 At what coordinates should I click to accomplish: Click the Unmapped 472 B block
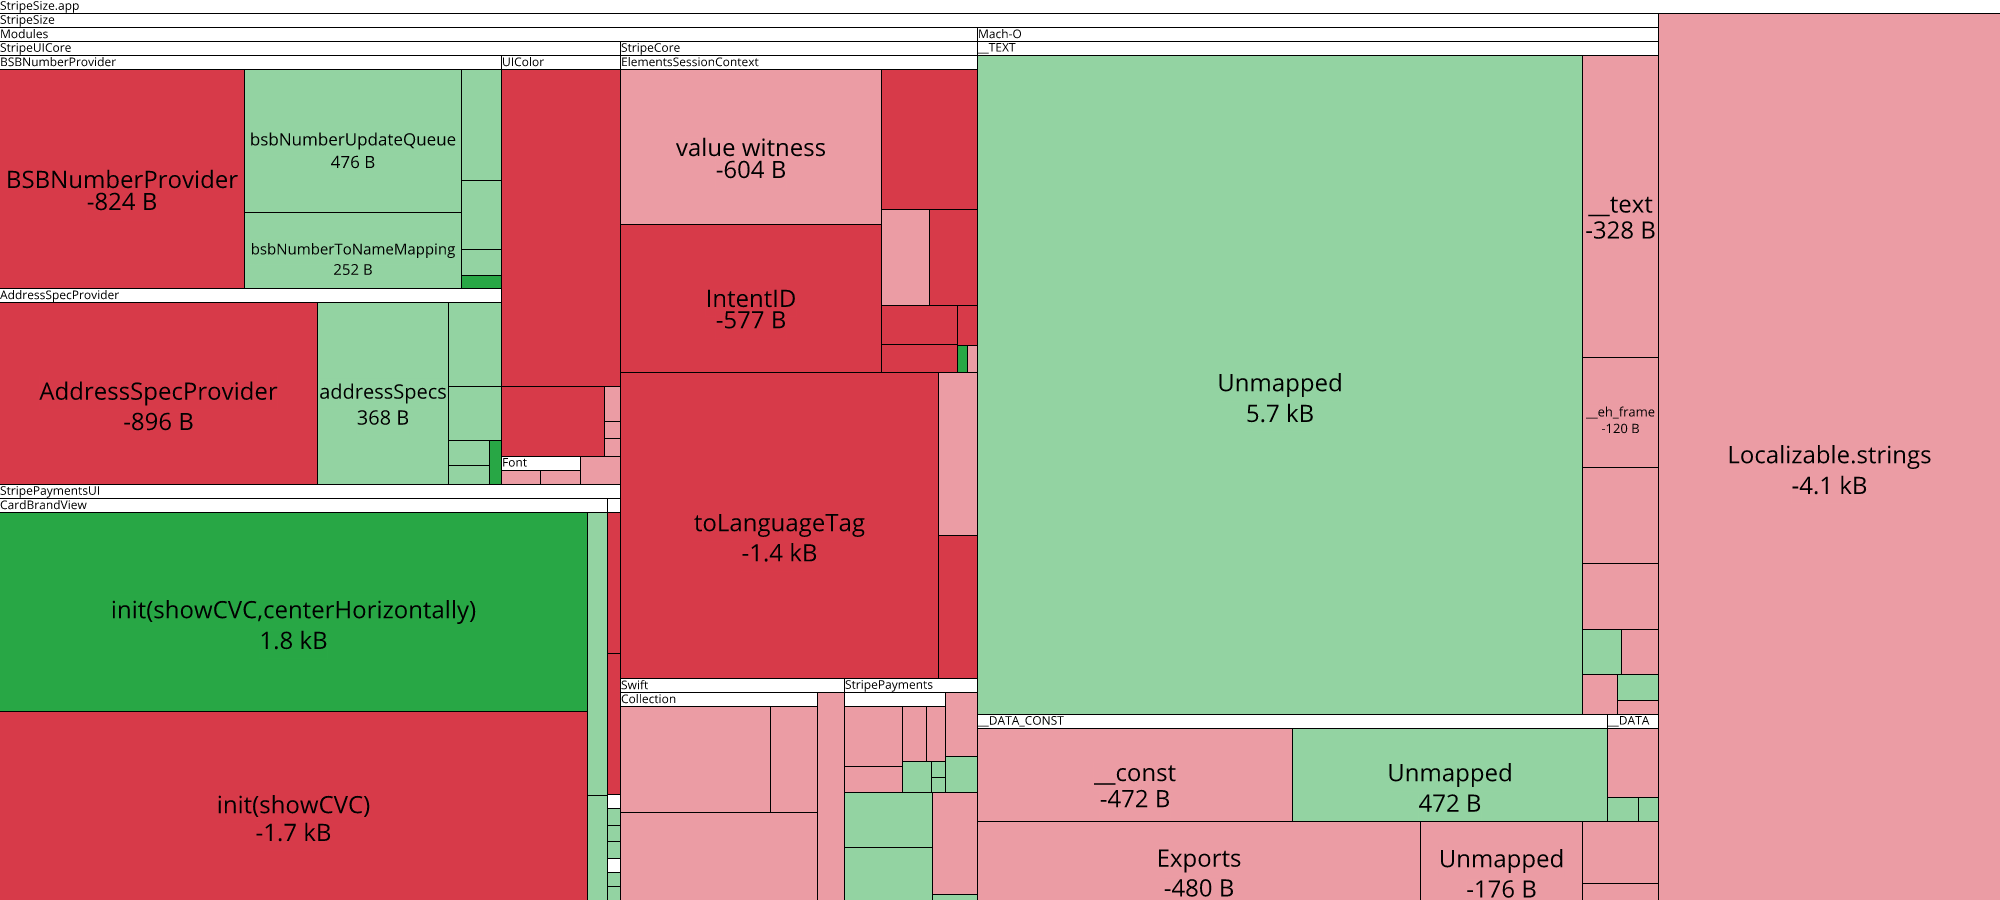1450,775
